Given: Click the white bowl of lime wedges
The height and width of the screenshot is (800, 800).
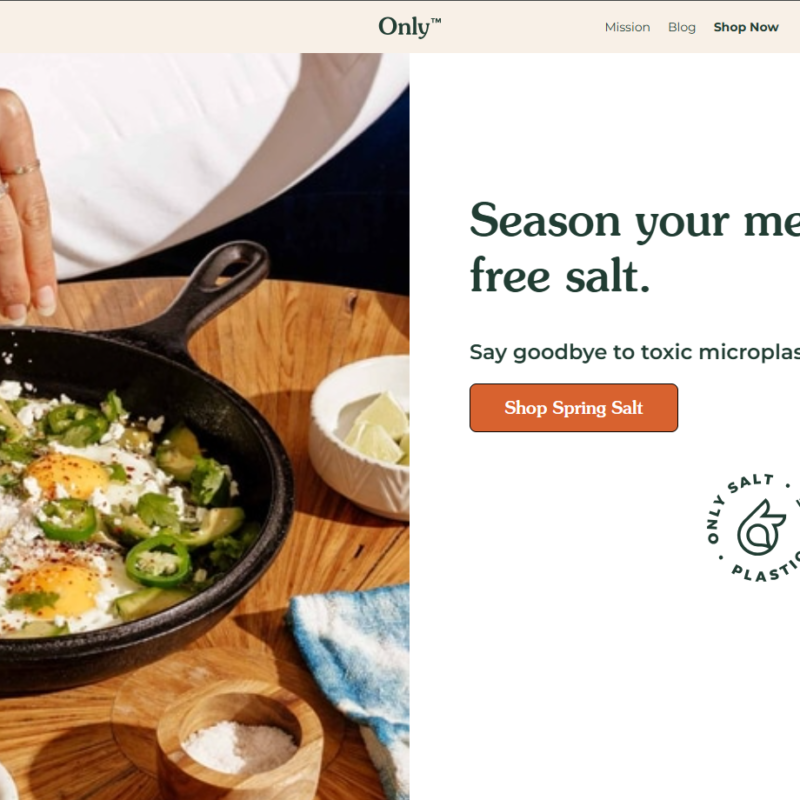Looking at the screenshot, I should 362,438.
